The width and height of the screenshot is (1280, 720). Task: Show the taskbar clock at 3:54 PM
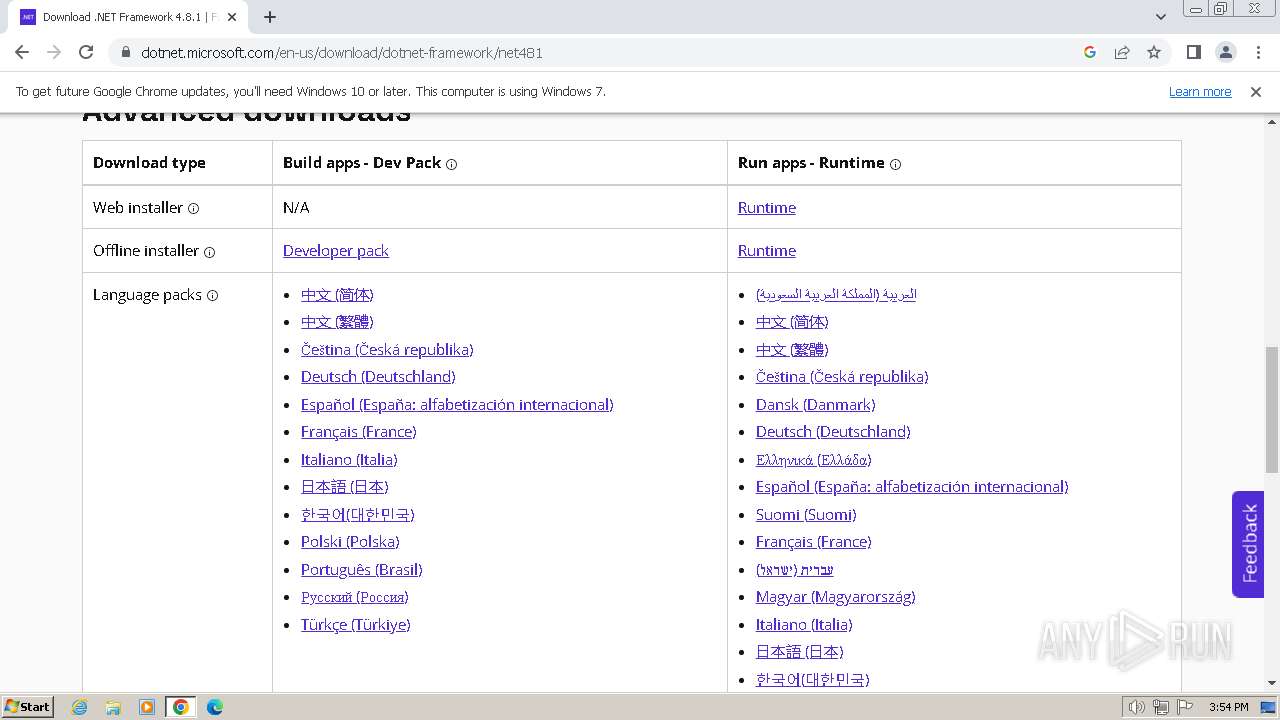tap(1228, 707)
